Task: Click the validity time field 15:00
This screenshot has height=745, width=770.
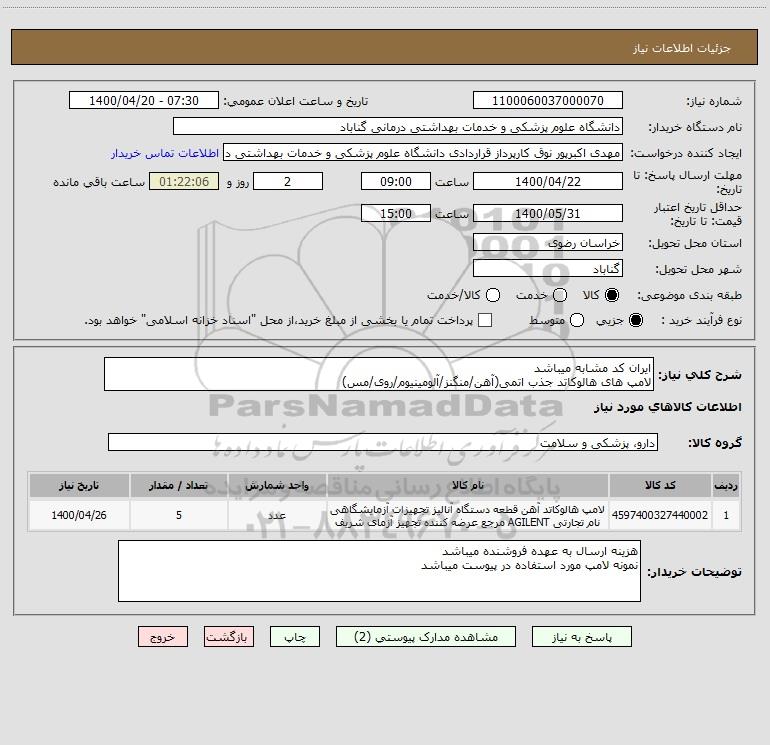Action: pos(396,213)
